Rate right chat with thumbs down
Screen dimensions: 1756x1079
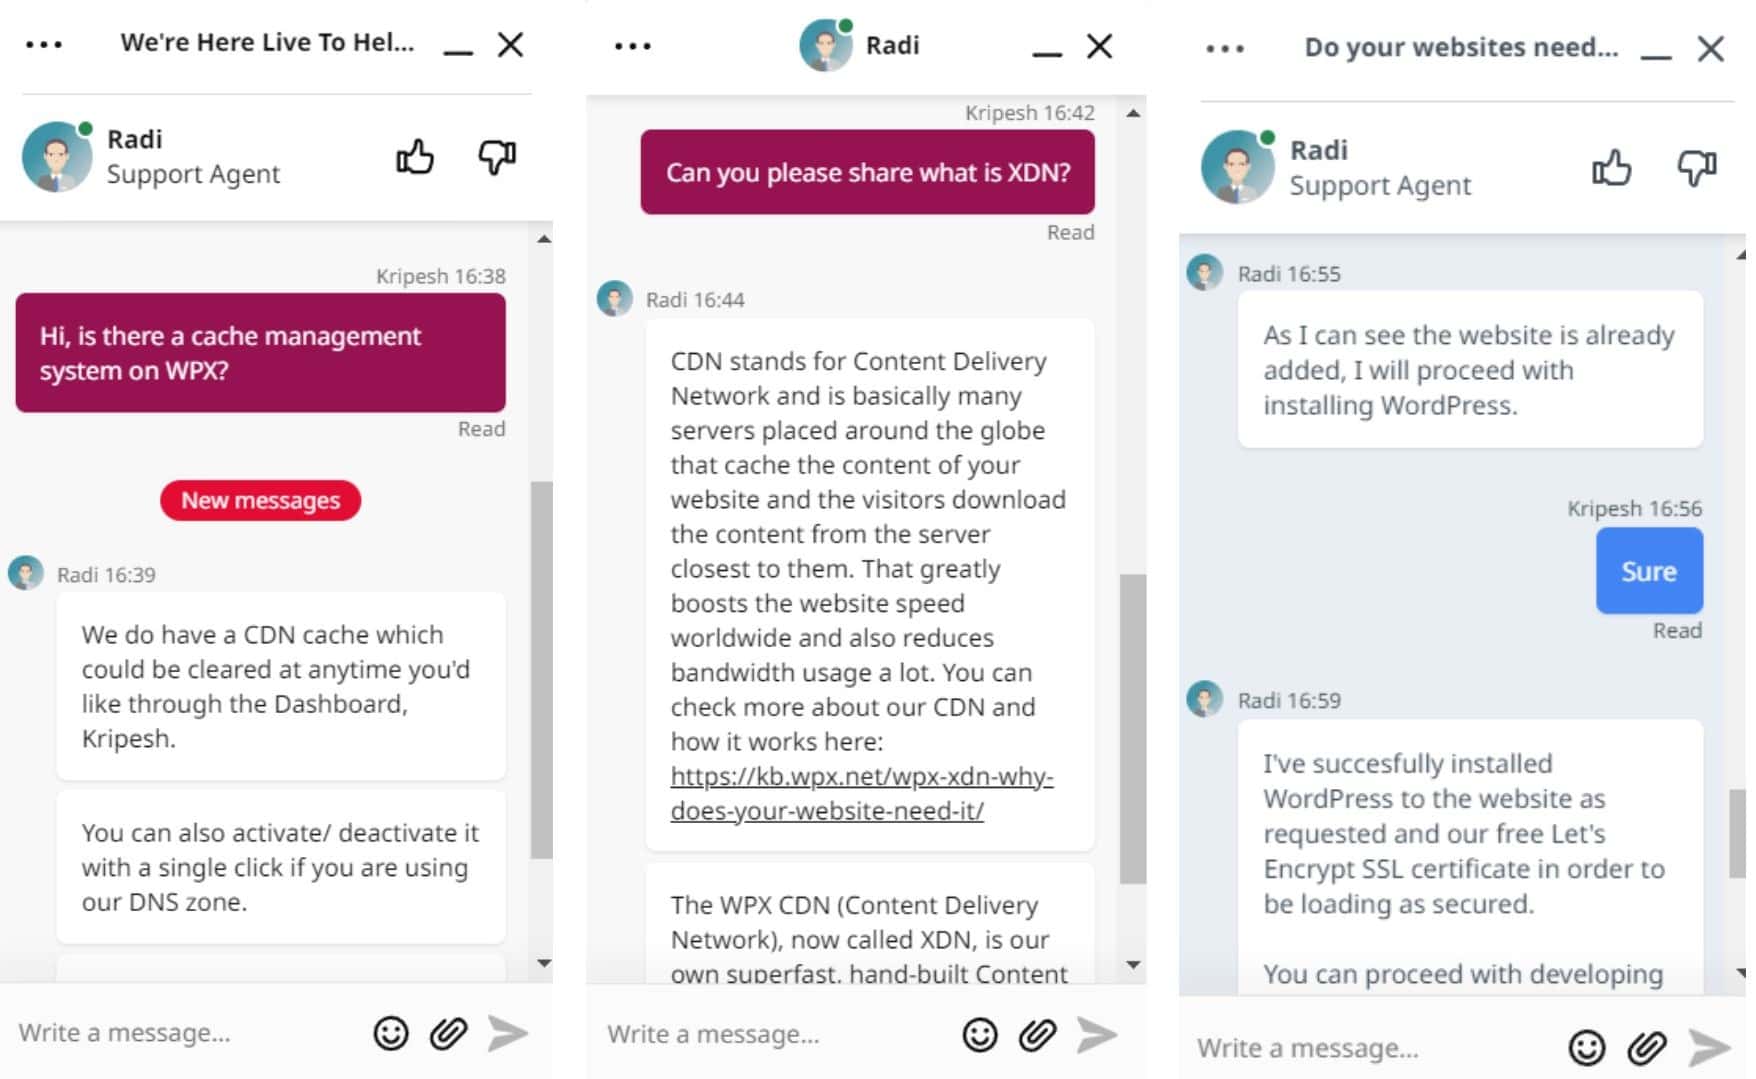[x=1697, y=168]
